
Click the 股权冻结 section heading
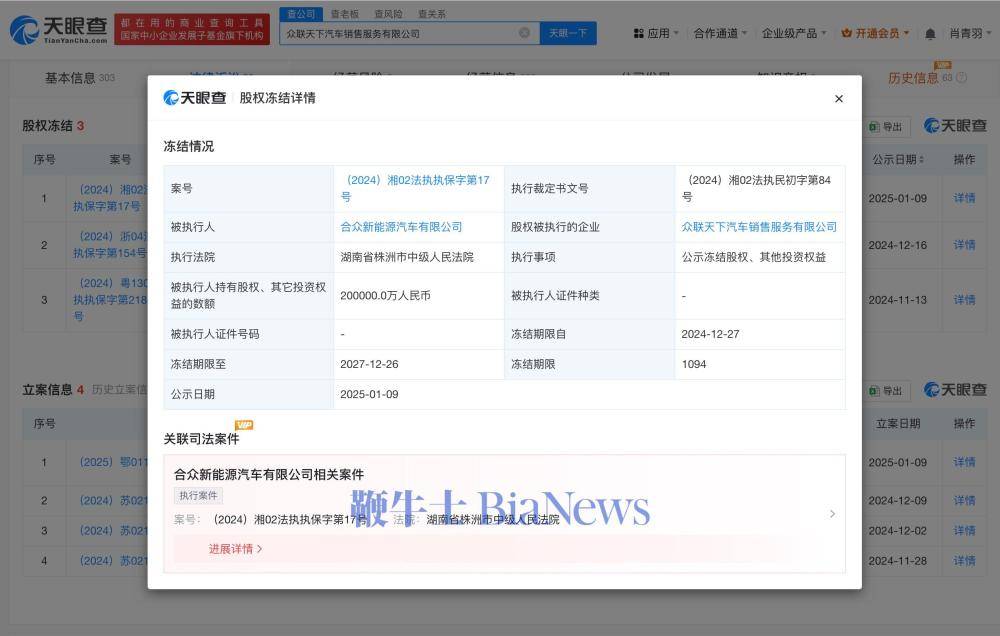(47, 126)
